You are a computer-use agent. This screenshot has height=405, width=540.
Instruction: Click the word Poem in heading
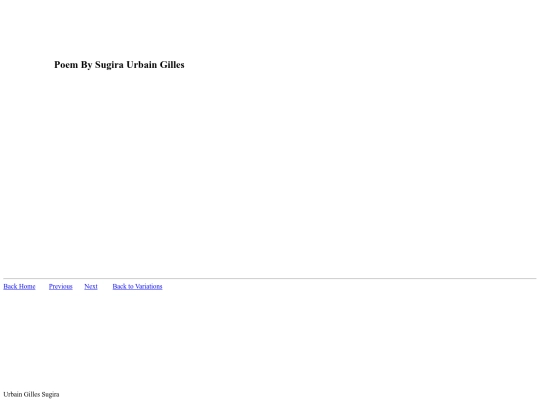point(66,65)
